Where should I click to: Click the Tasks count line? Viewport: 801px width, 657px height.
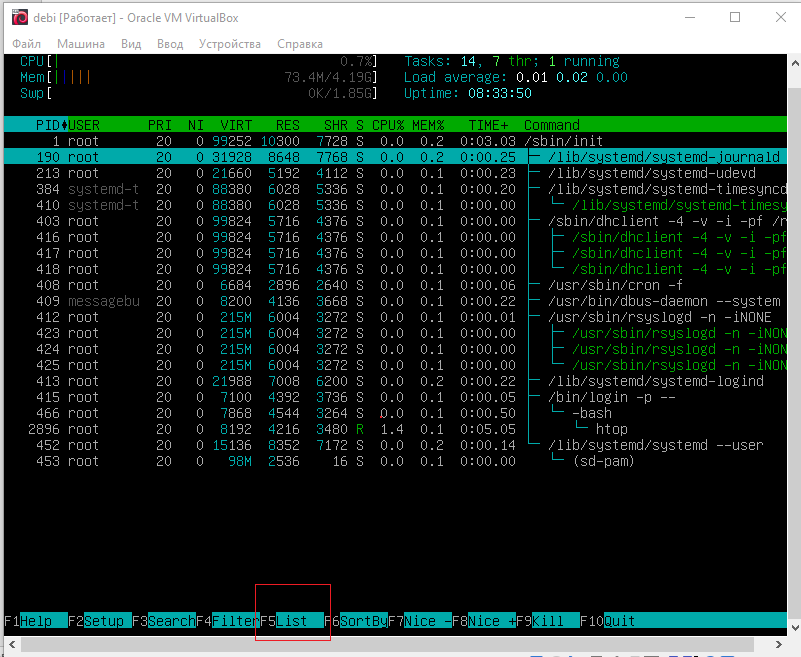(511, 61)
